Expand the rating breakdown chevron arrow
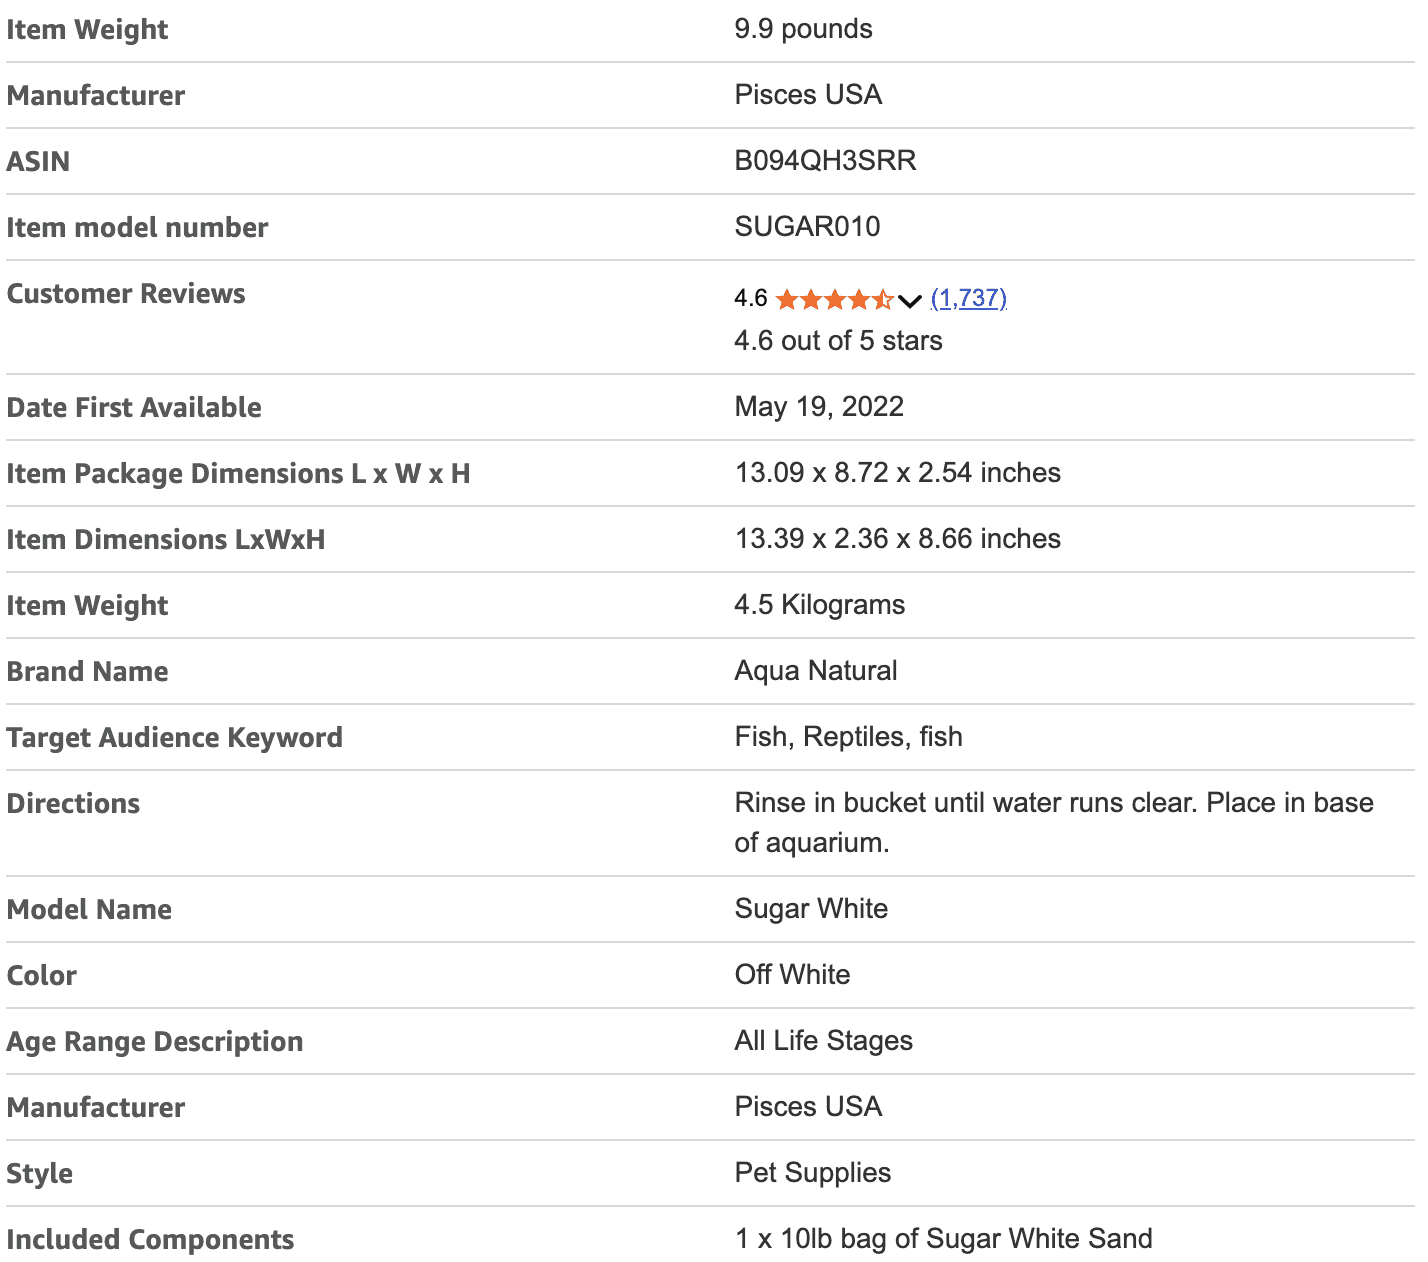The width and height of the screenshot is (1428, 1262). click(909, 300)
